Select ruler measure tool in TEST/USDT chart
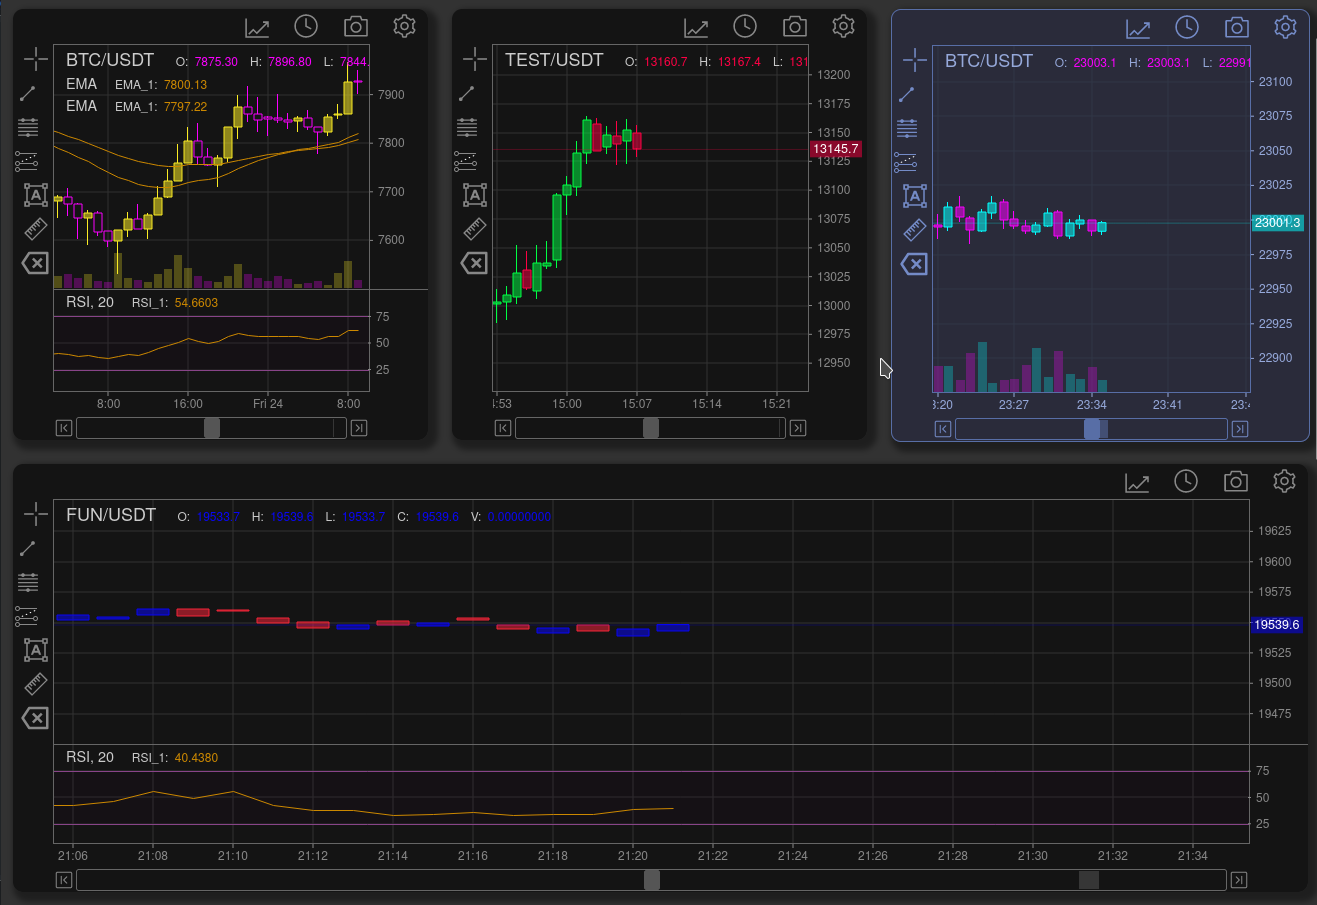1317x905 pixels. (475, 230)
